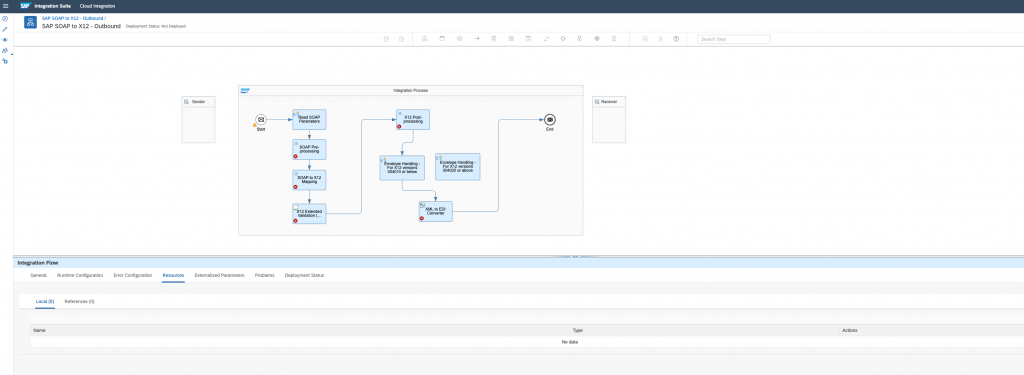This screenshot has height=375, width=1024.
Task: Open the Externalized Parameters tab
Action: tap(219, 276)
